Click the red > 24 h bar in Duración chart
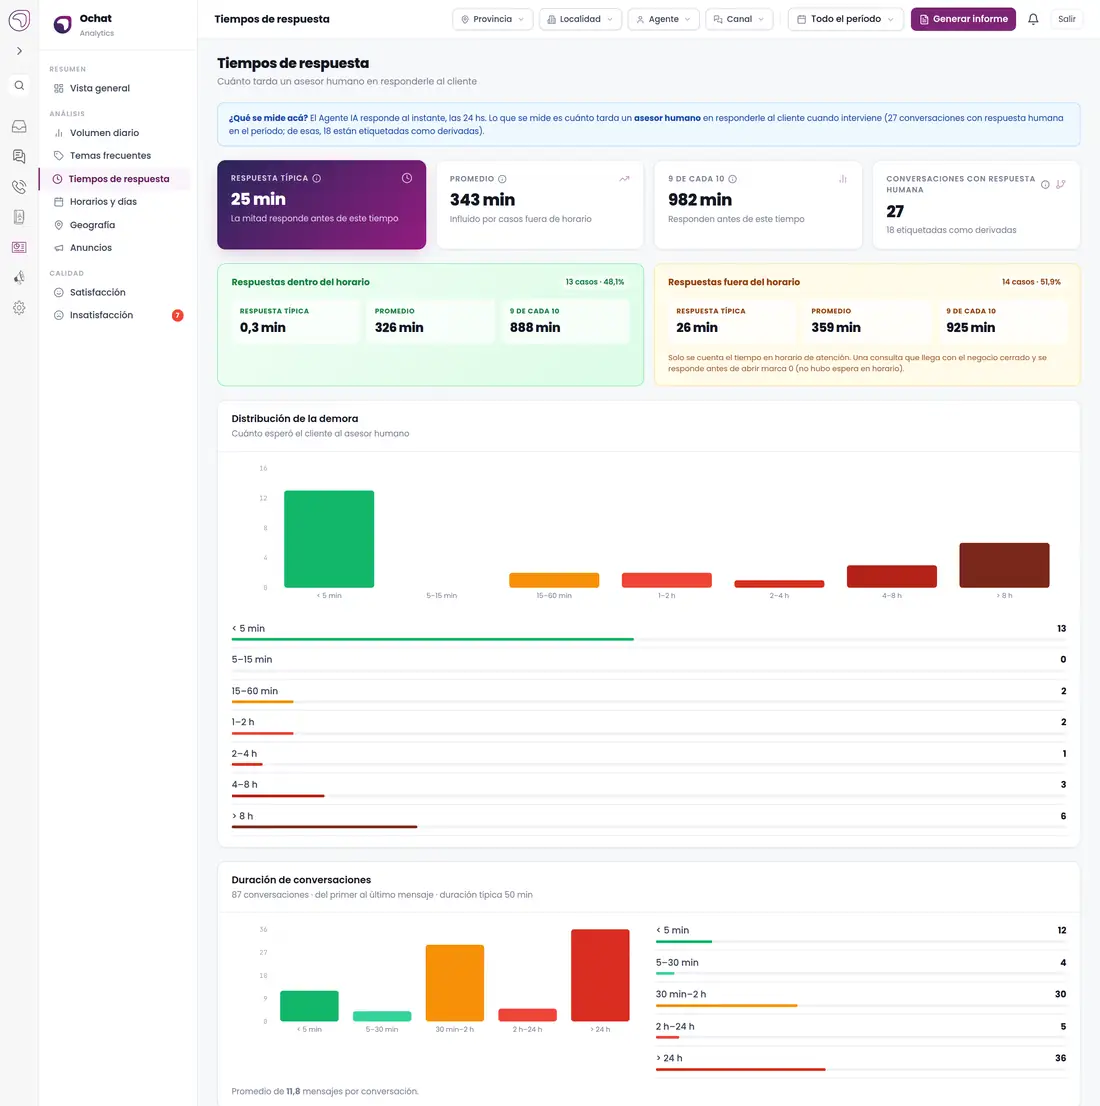 tap(600, 976)
